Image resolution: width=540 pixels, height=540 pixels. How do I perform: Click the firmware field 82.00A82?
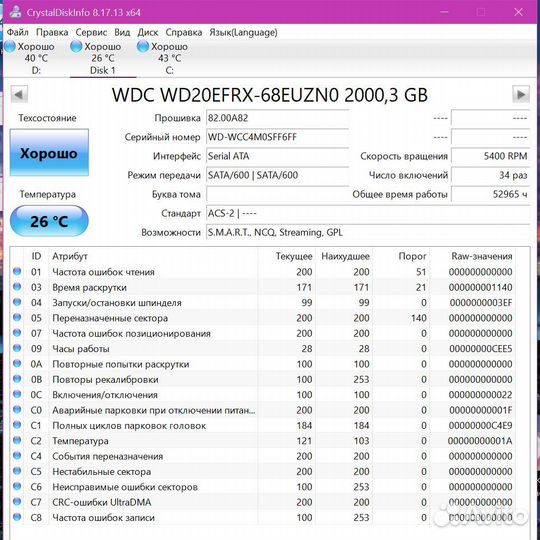277,118
